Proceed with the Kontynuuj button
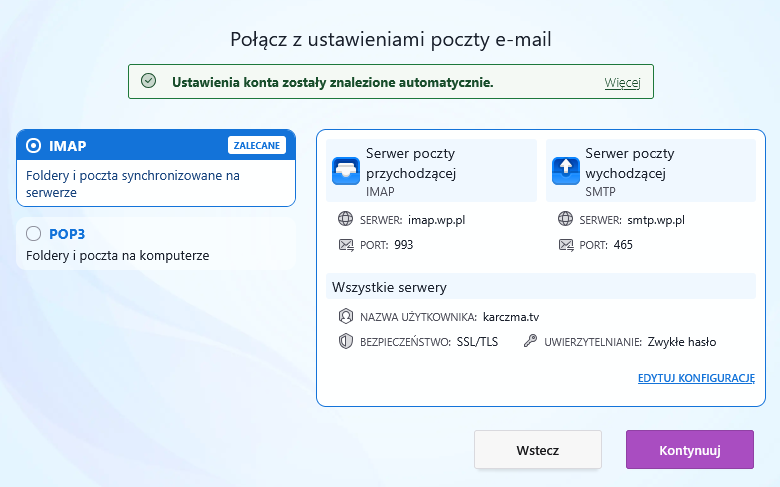Image resolution: width=780 pixels, height=487 pixels. [x=690, y=450]
